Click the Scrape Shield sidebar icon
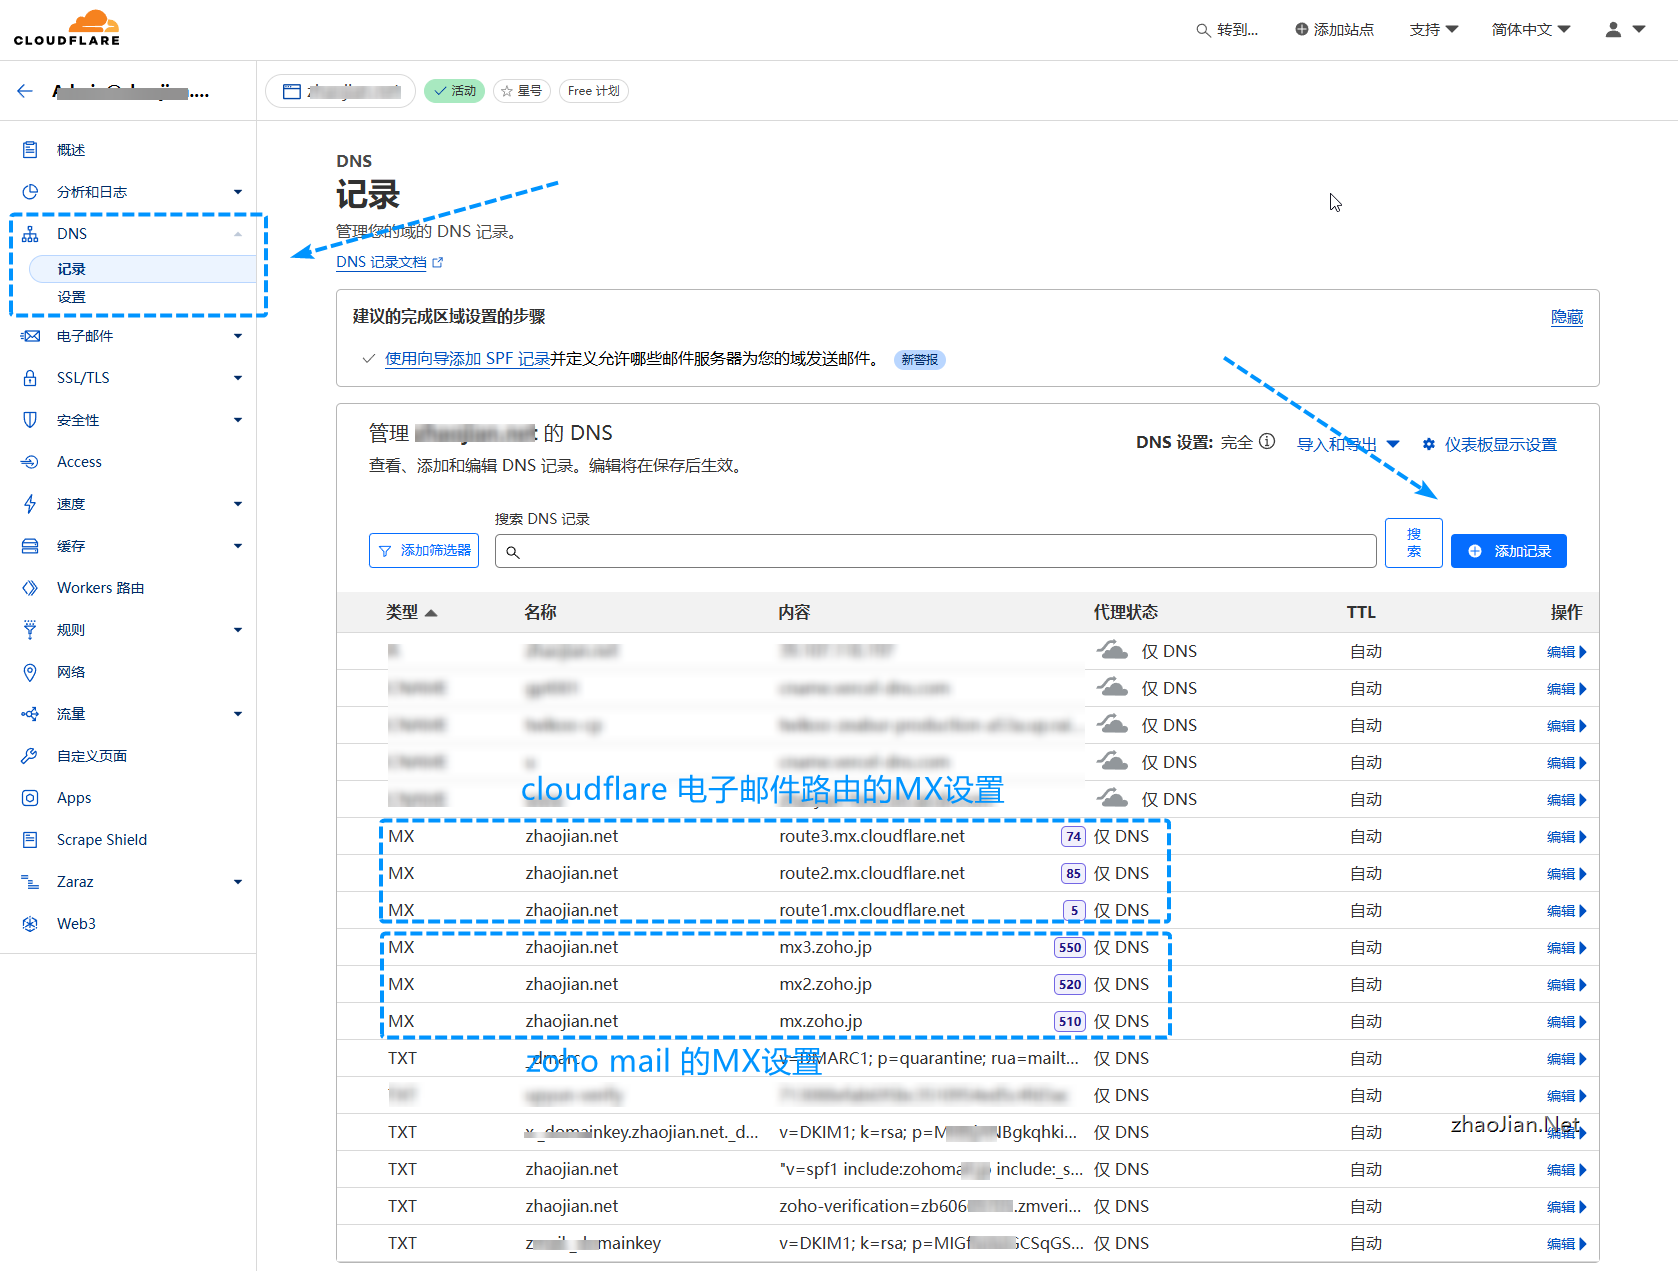Viewport: 1678px width, 1271px height. tap(30, 840)
